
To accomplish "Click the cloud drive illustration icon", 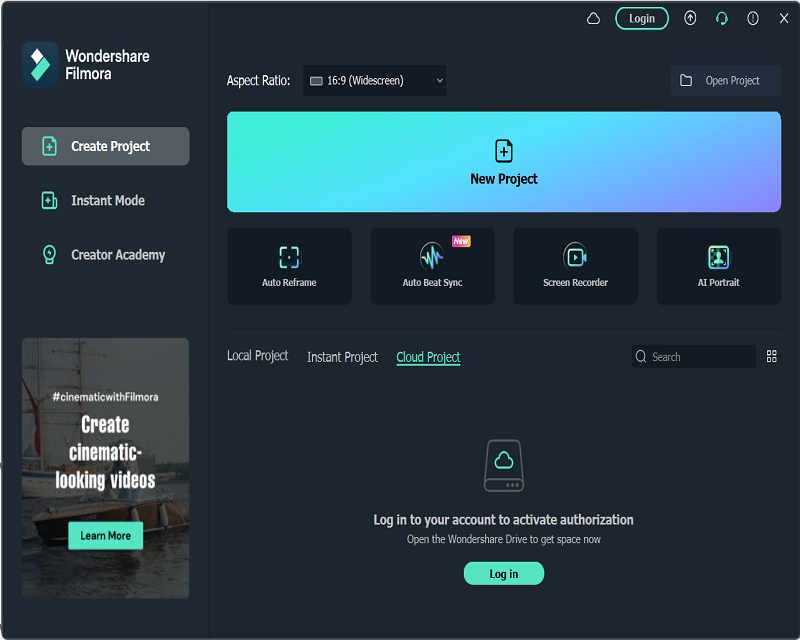I will click(x=504, y=465).
